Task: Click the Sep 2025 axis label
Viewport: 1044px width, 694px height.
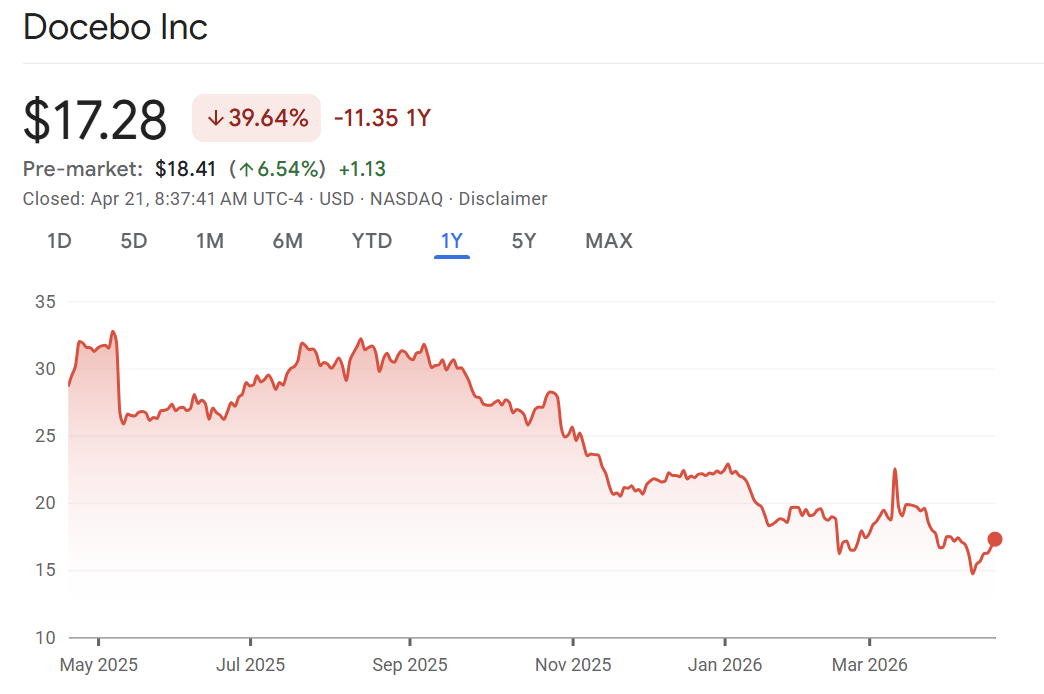Action: coord(409,665)
